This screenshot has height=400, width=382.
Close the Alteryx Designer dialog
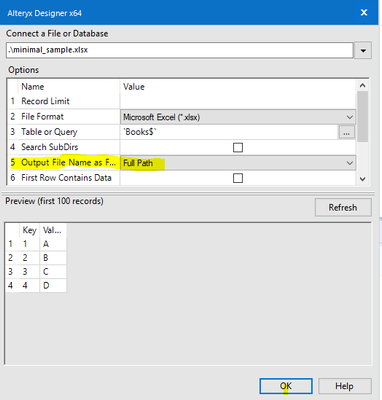[x=364, y=13]
